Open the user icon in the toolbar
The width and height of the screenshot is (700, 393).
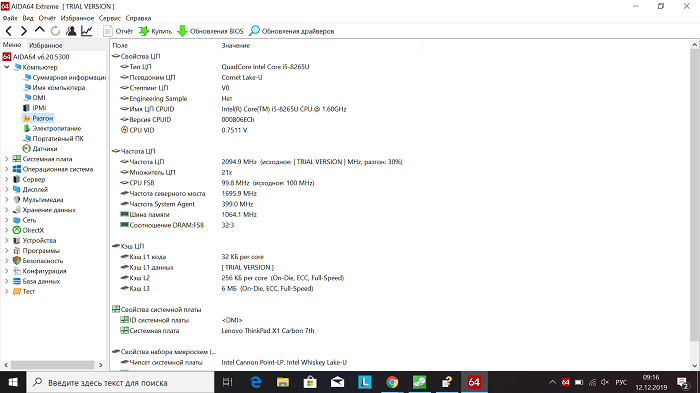point(71,31)
